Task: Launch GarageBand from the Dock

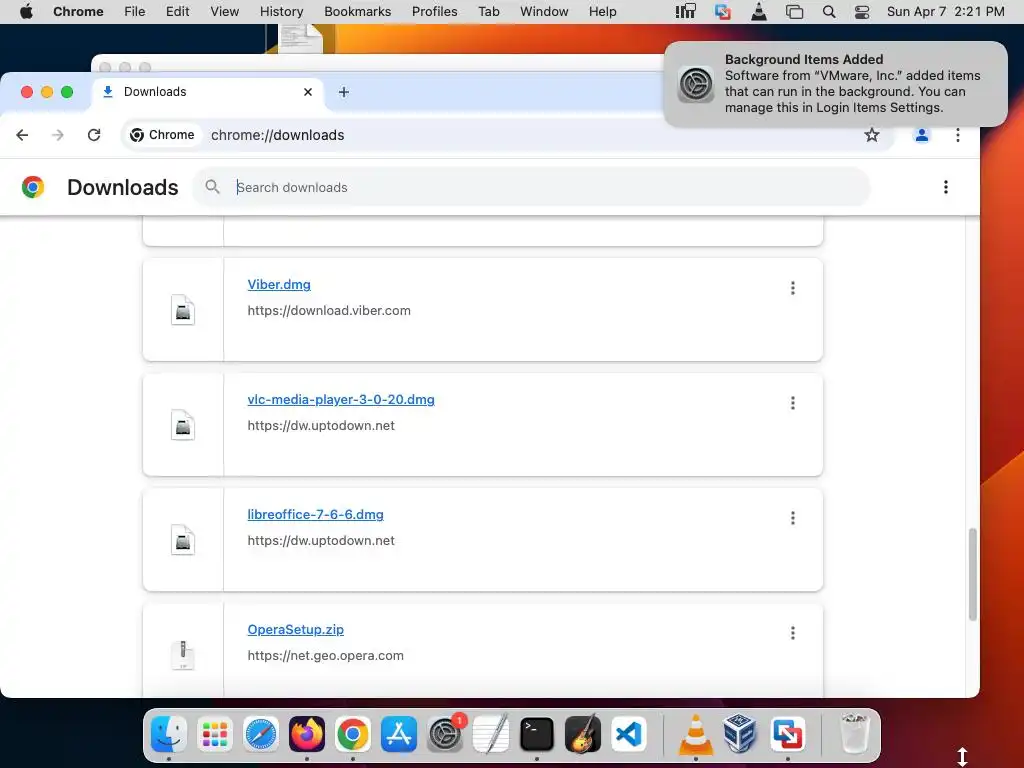Action: [583, 734]
